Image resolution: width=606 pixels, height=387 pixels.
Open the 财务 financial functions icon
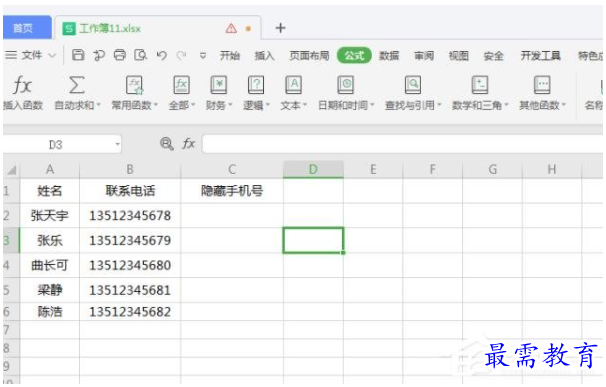[218, 85]
